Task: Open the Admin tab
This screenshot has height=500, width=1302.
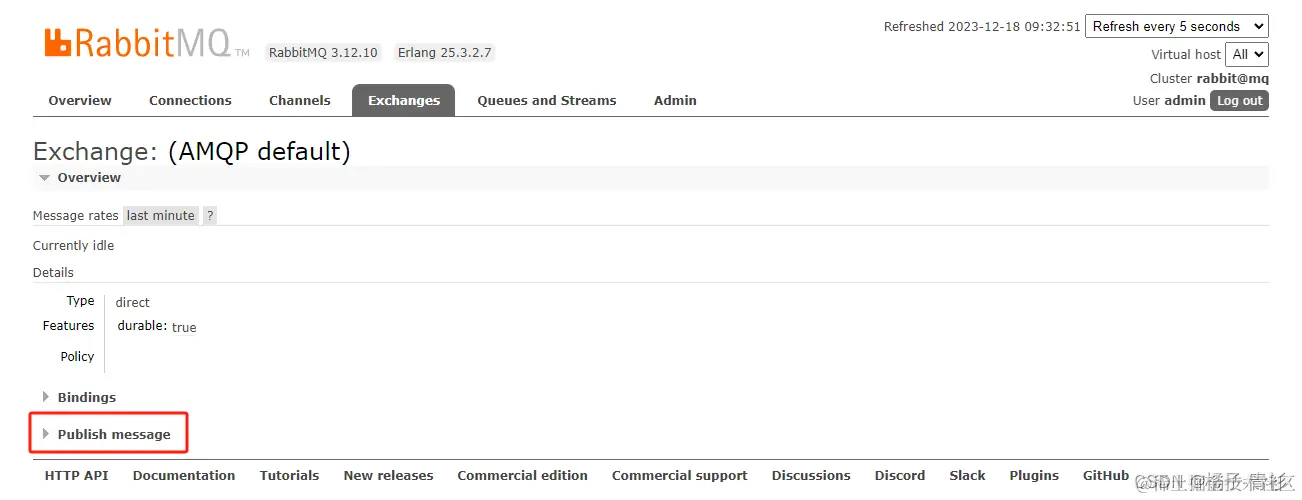Action: click(x=675, y=100)
